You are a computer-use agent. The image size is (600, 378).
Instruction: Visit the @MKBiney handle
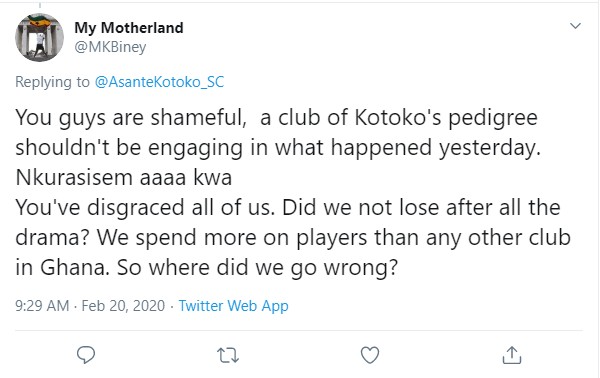(110, 47)
